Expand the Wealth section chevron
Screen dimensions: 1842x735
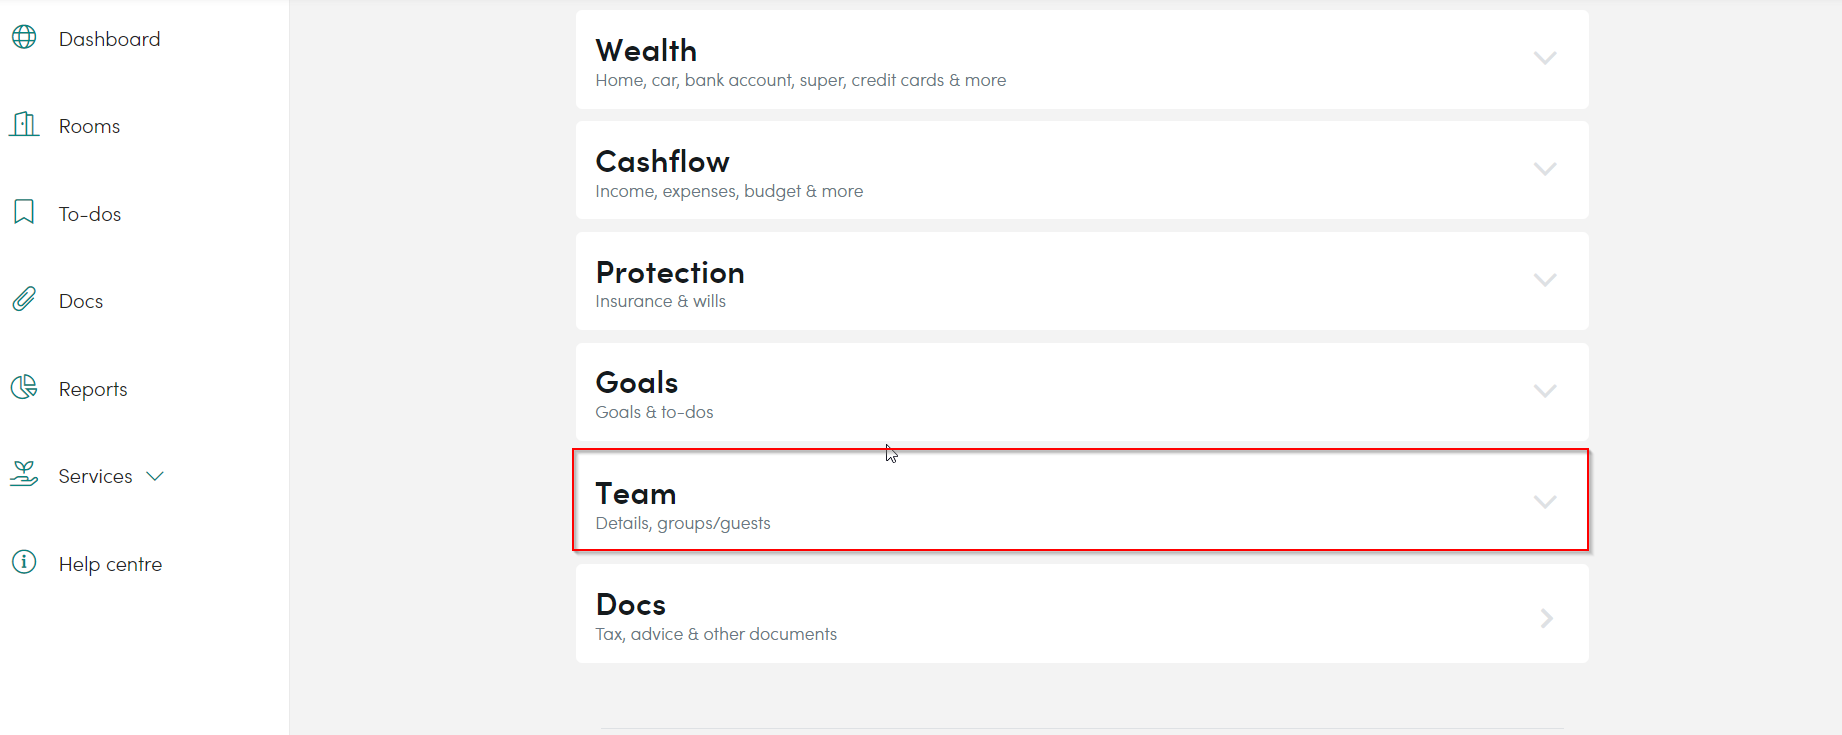(x=1545, y=58)
